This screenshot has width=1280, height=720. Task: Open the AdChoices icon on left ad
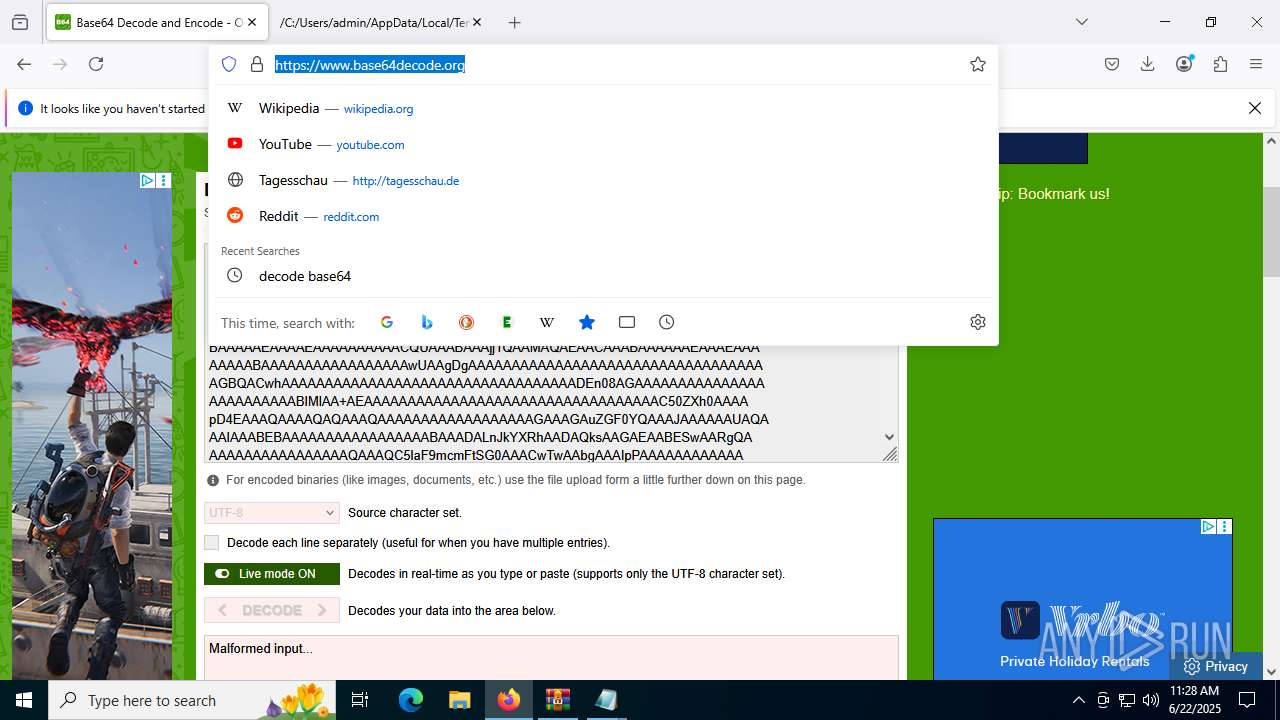[147, 181]
